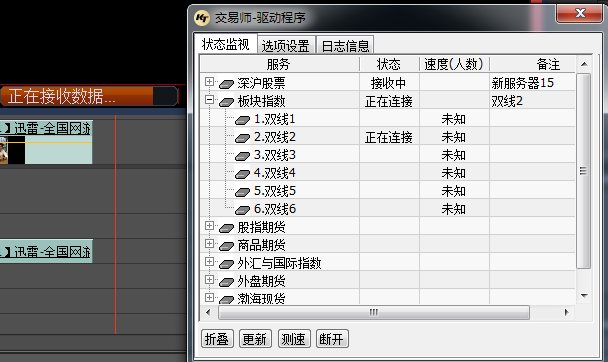Click the vertical scrollbar thumb
This screenshot has width=608, height=362.
(x=584, y=171)
